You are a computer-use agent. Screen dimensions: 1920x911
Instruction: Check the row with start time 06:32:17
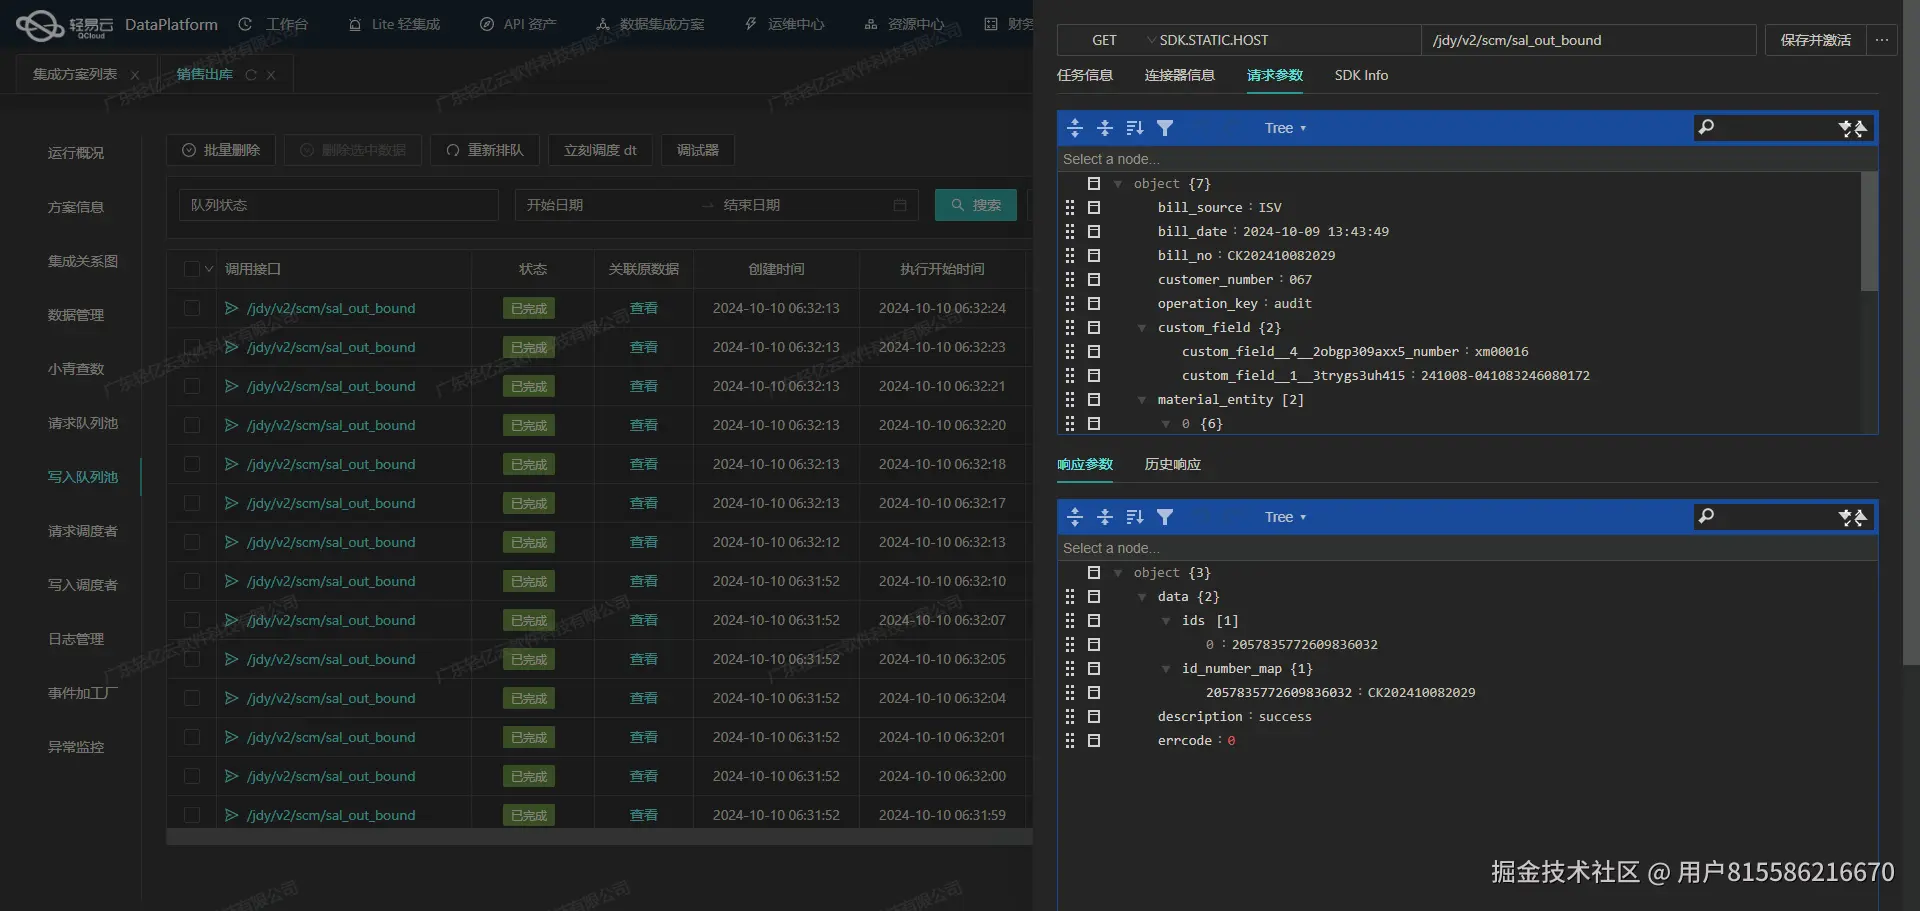click(x=192, y=503)
